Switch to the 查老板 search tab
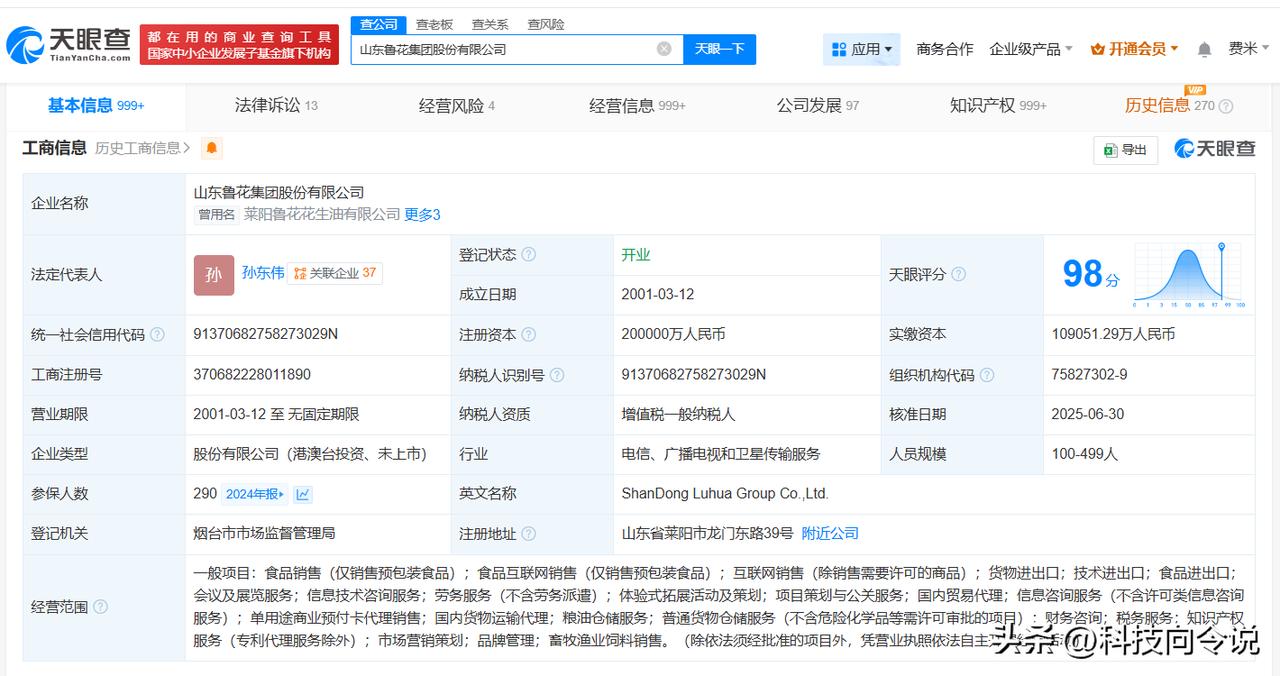The width and height of the screenshot is (1280, 676). click(435, 24)
